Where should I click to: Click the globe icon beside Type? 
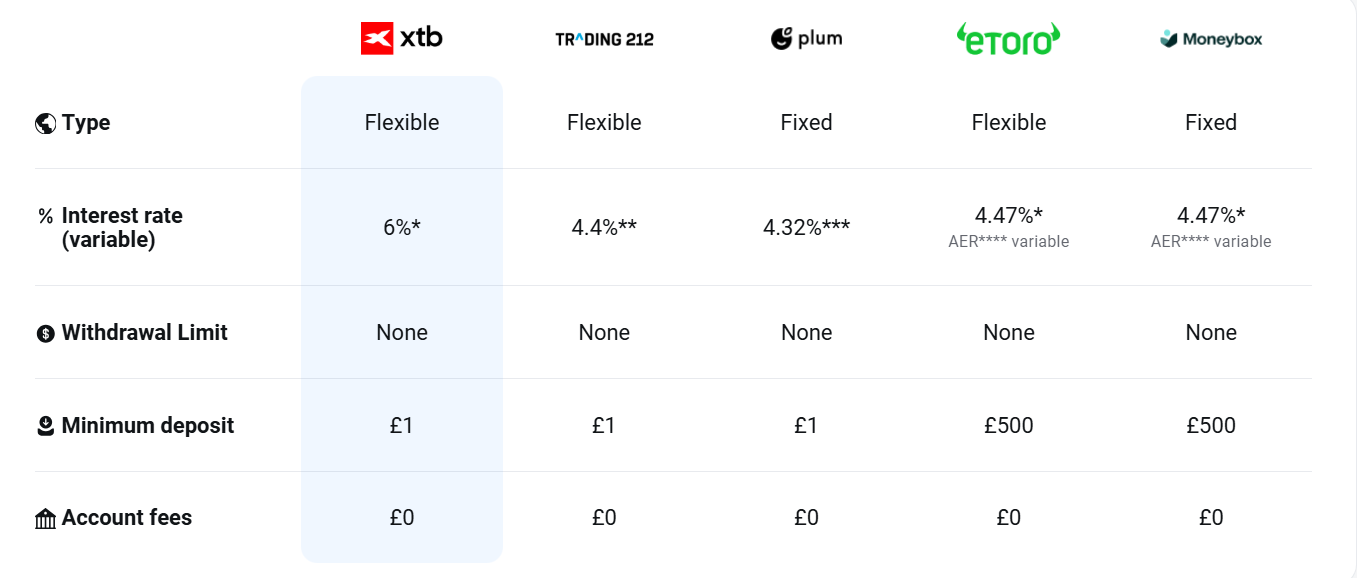[45, 123]
